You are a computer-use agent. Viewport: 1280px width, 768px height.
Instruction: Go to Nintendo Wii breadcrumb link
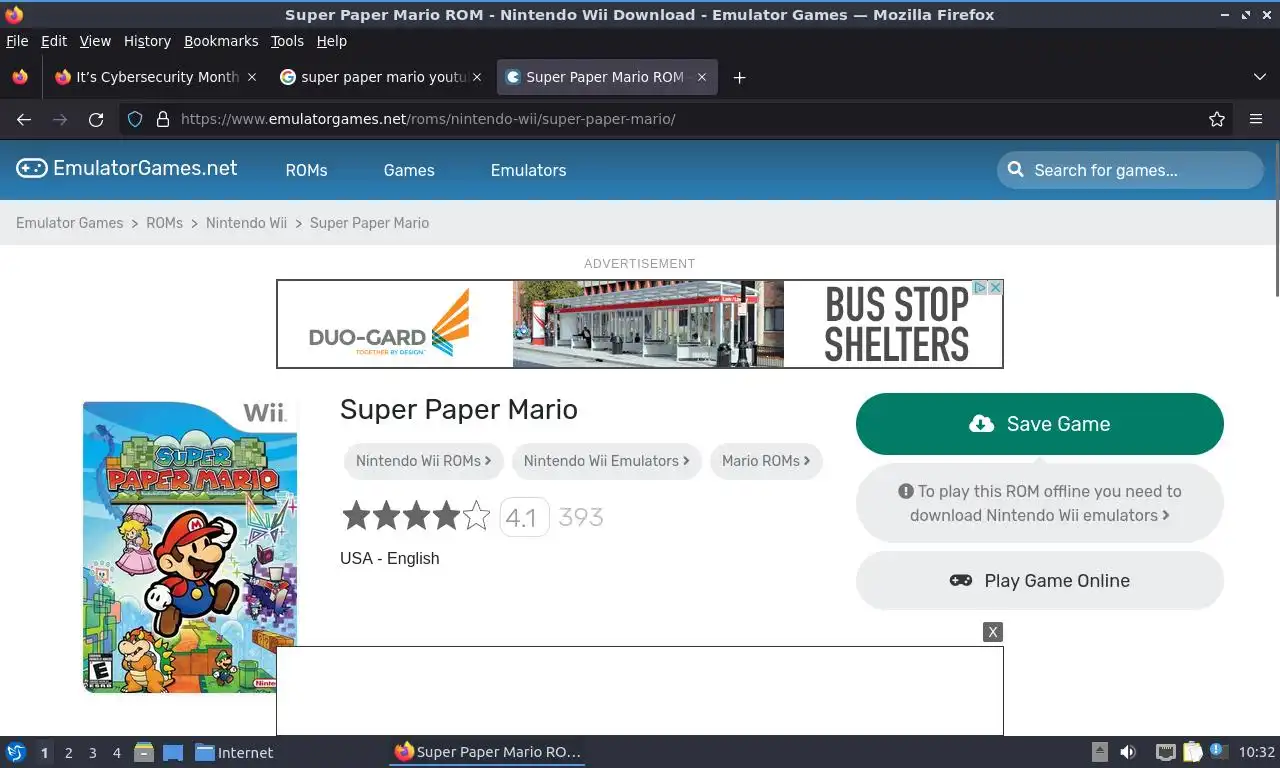click(x=246, y=223)
